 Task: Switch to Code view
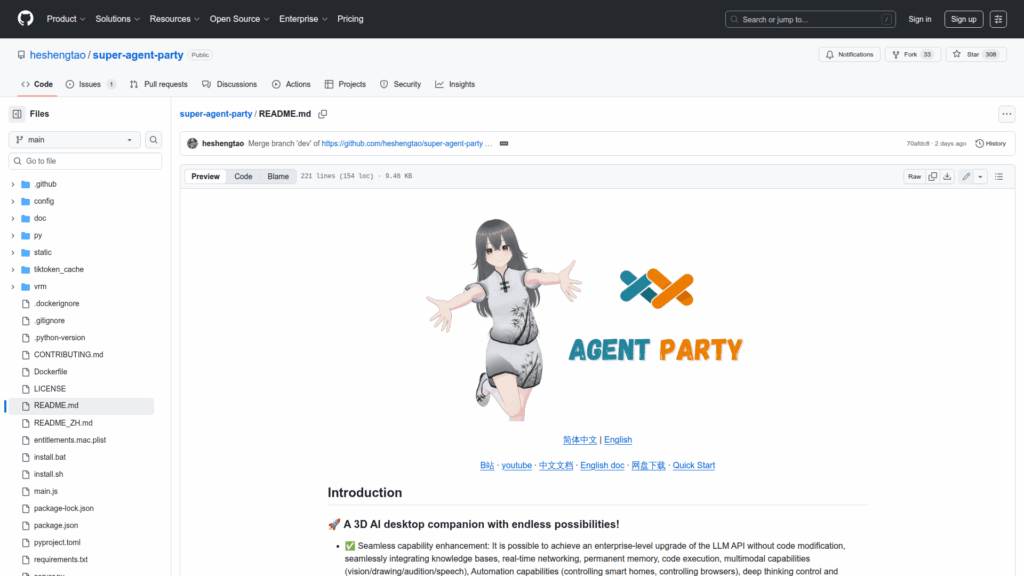click(x=243, y=176)
